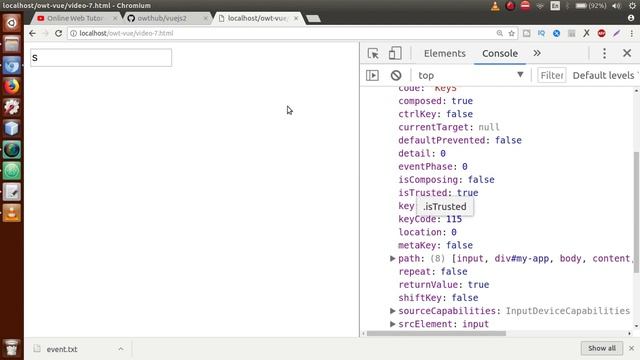Click the localhost address bar

[x=282, y=33]
